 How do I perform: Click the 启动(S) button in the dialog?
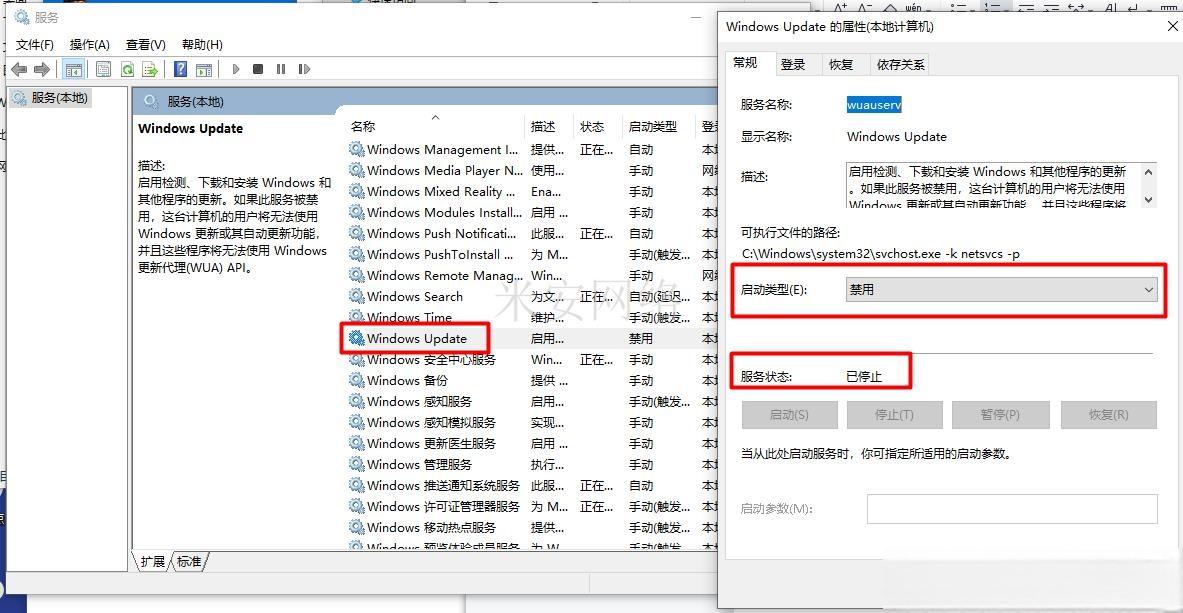click(789, 415)
